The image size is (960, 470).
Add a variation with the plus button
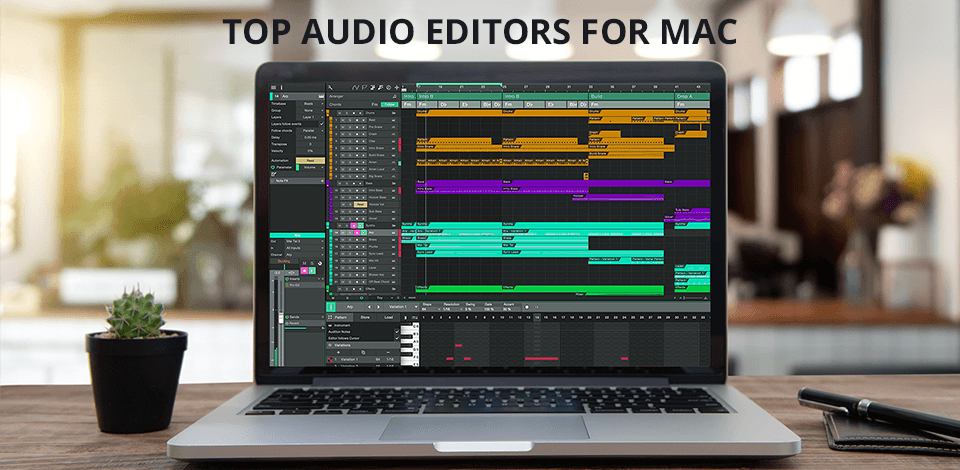pyautogui.click(x=339, y=352)
